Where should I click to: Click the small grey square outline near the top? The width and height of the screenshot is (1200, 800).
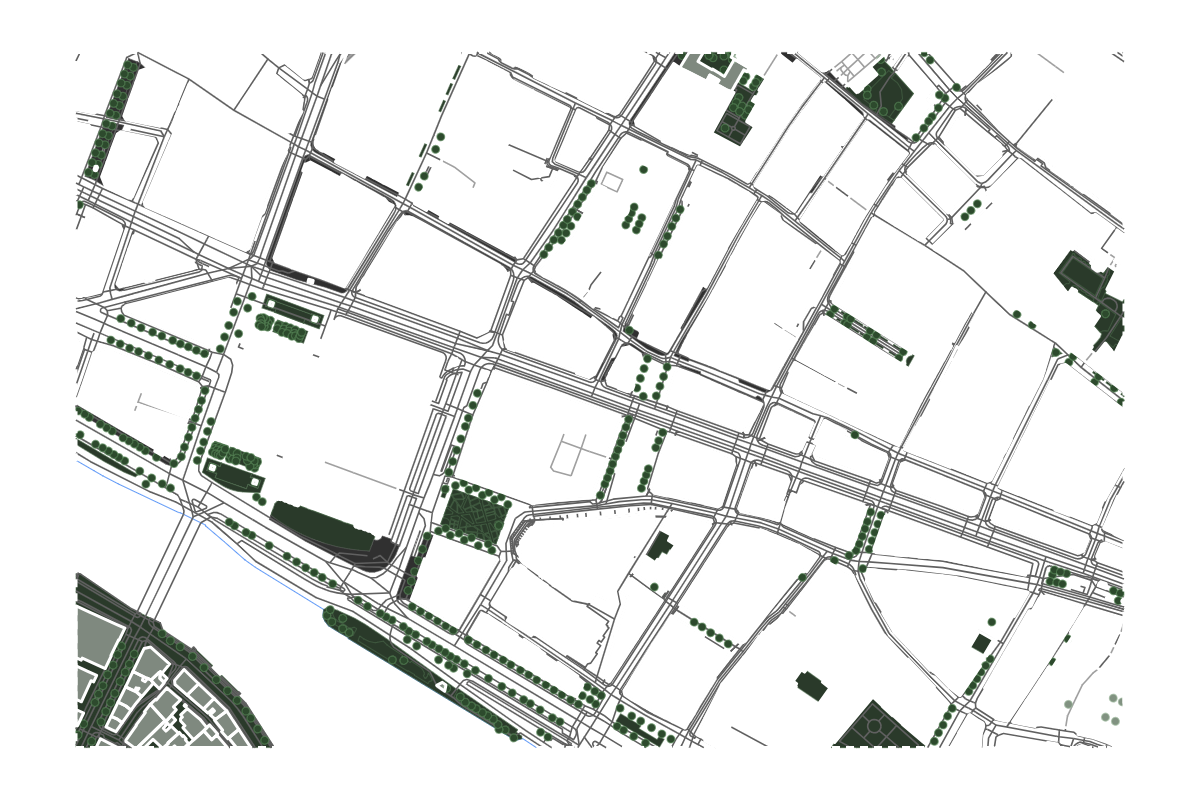pyautogui.click(x=611, y=183)
